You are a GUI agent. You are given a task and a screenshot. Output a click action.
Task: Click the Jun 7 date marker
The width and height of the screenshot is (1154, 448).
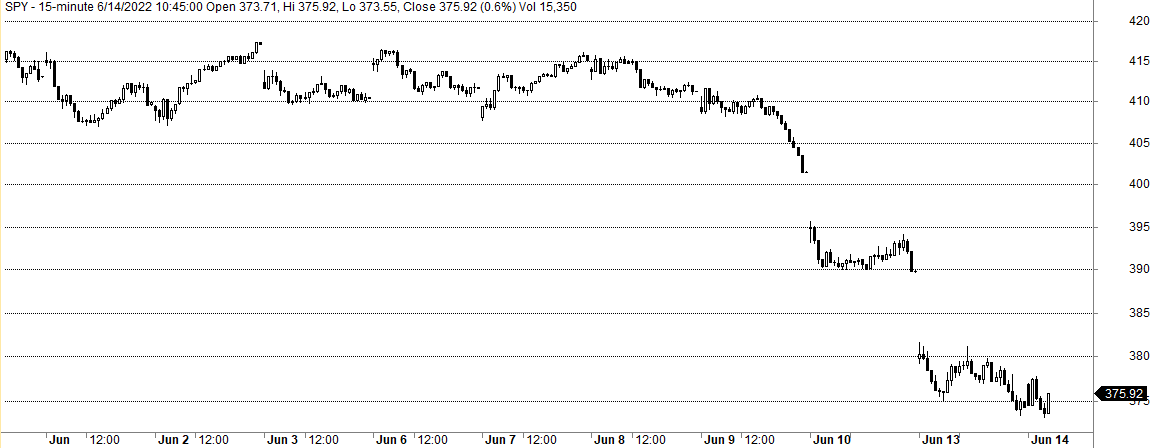click(x=500, y=439)
